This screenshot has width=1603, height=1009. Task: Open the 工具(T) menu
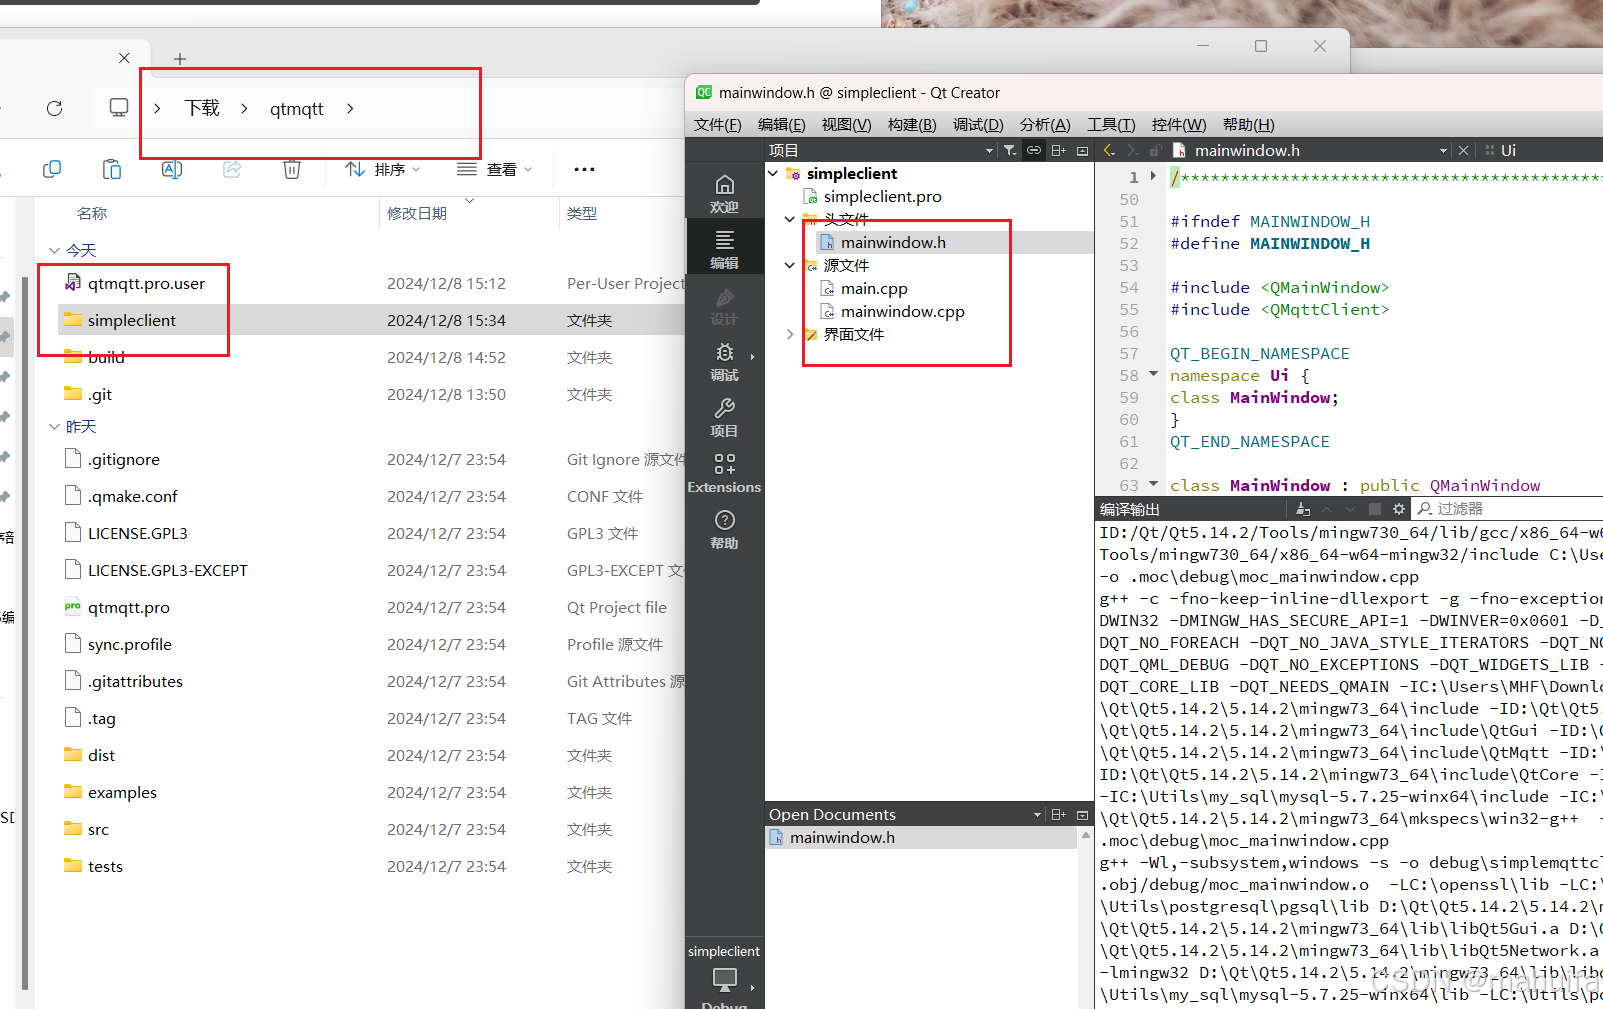tap(1111, 124)
